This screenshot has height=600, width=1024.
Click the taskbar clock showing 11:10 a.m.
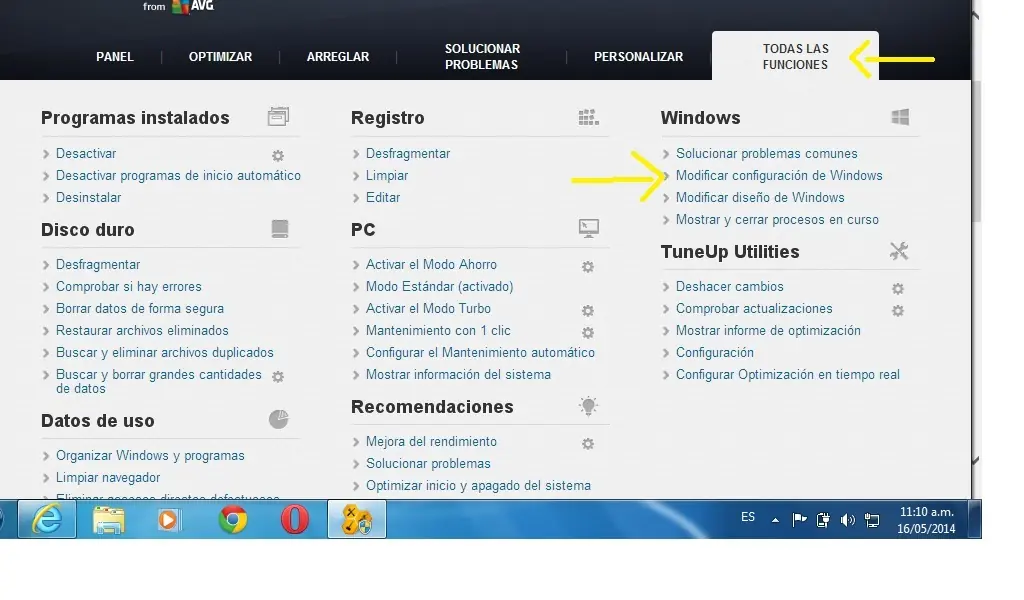(x=926, y=520)
